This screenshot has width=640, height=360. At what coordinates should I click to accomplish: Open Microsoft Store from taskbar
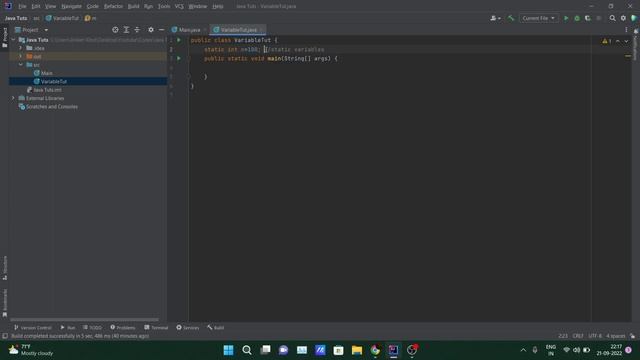coord(338,350)
